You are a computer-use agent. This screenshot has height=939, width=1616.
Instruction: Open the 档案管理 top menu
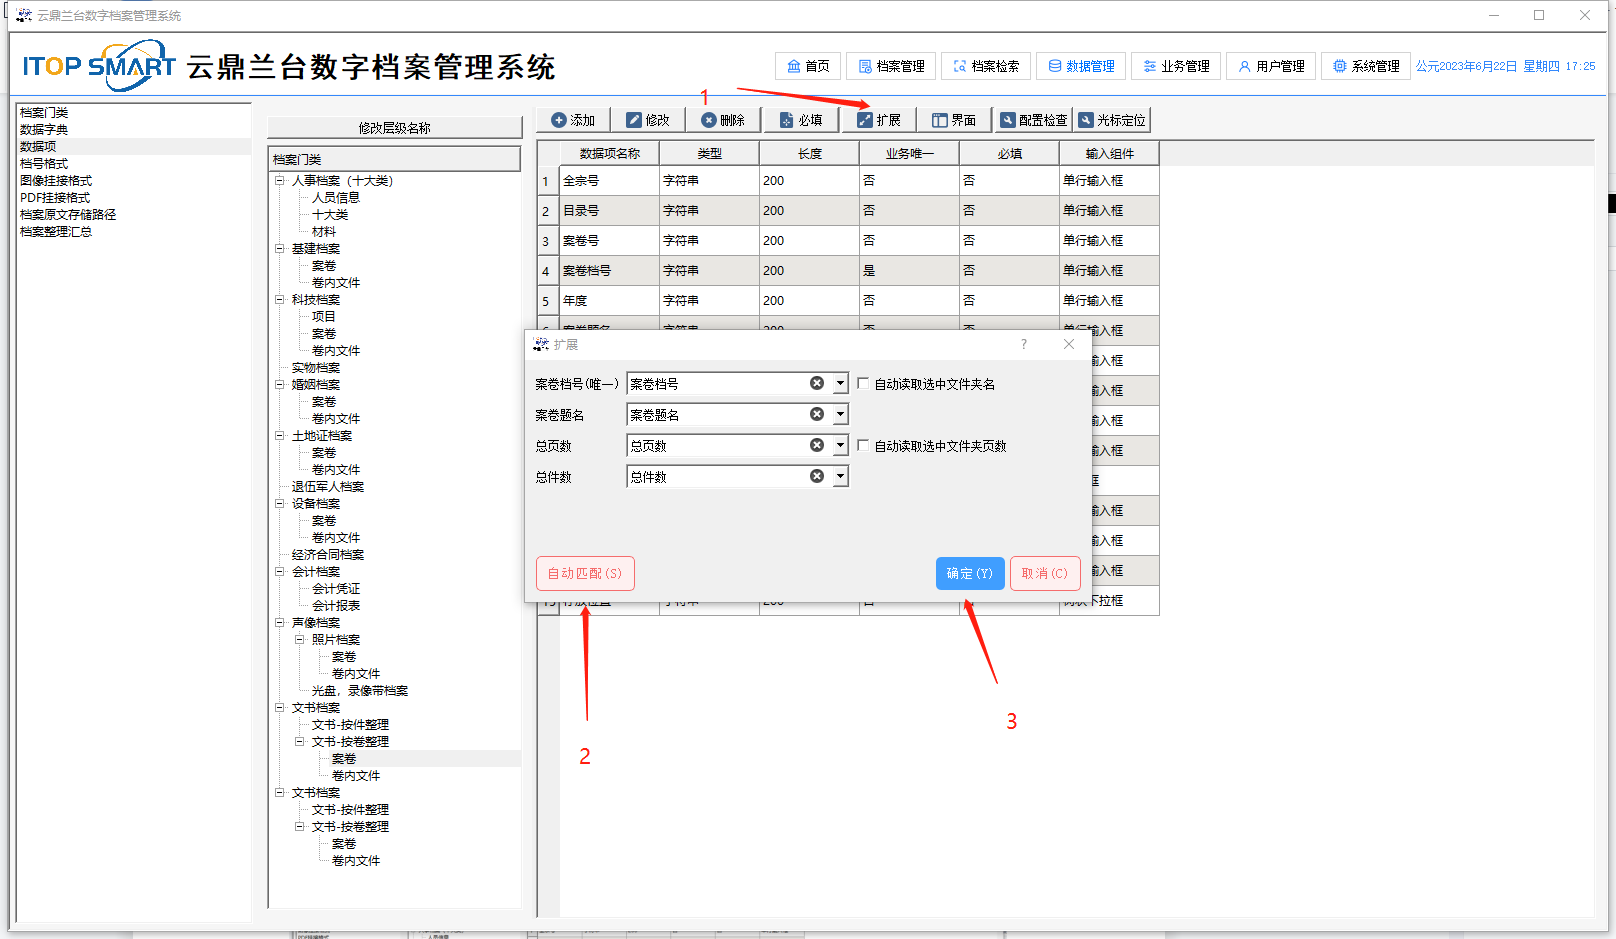(x=891, y=66)
